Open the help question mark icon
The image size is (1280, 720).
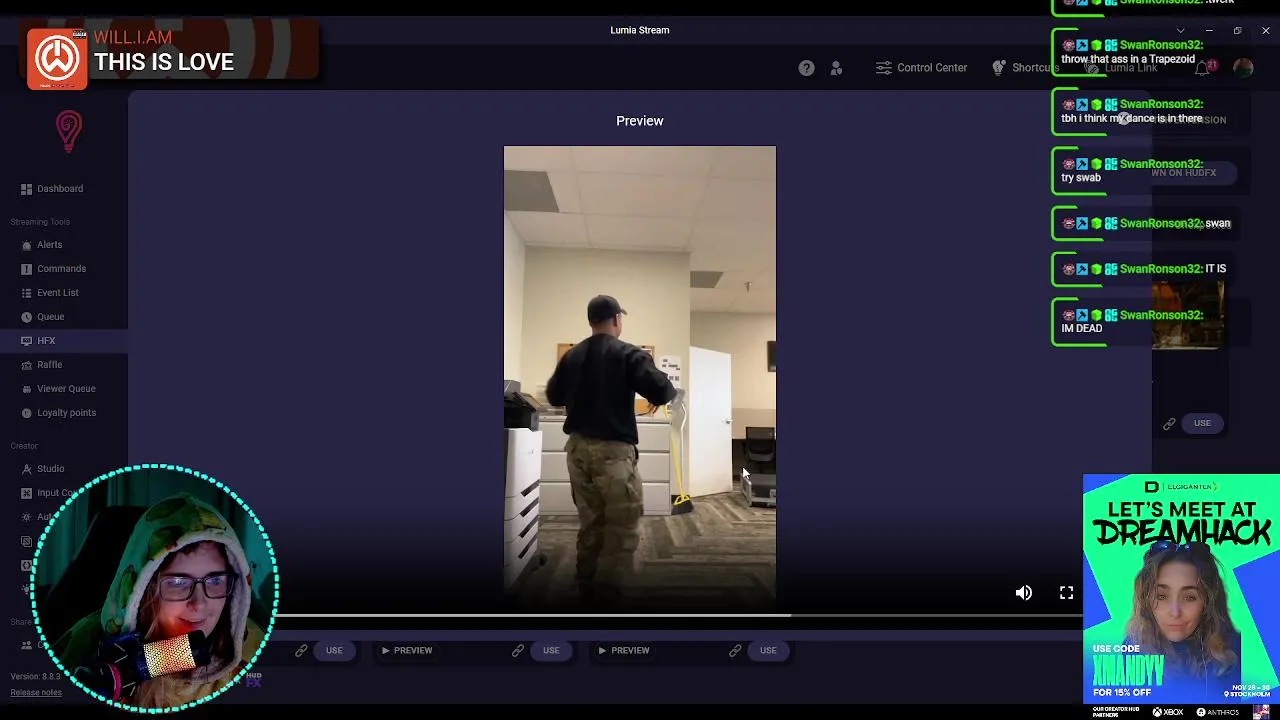coord(806,68)
